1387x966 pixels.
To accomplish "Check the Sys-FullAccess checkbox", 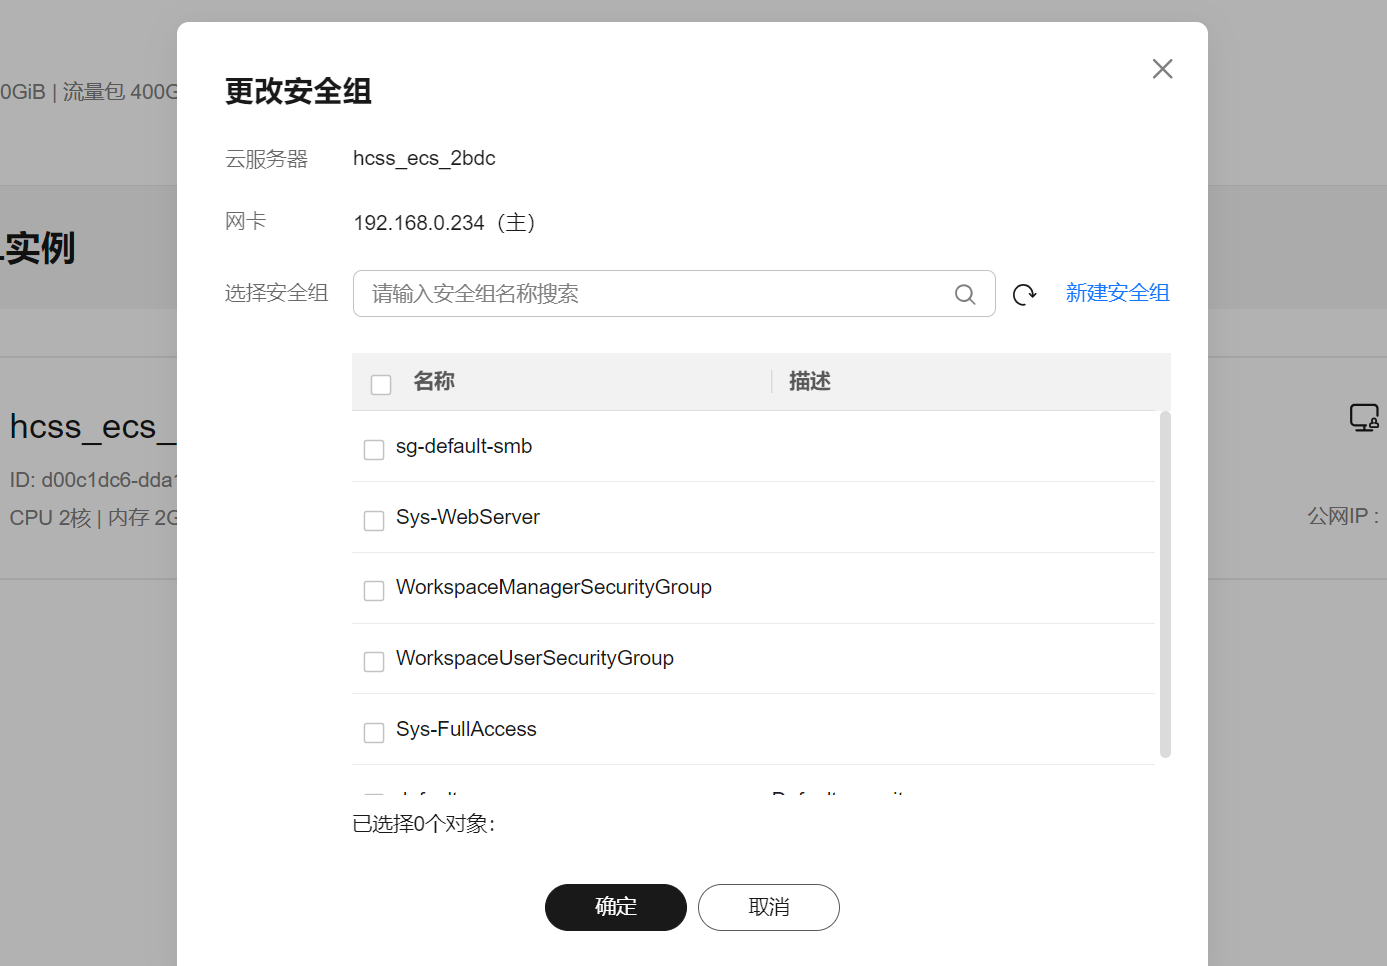I will coord(374,733).
